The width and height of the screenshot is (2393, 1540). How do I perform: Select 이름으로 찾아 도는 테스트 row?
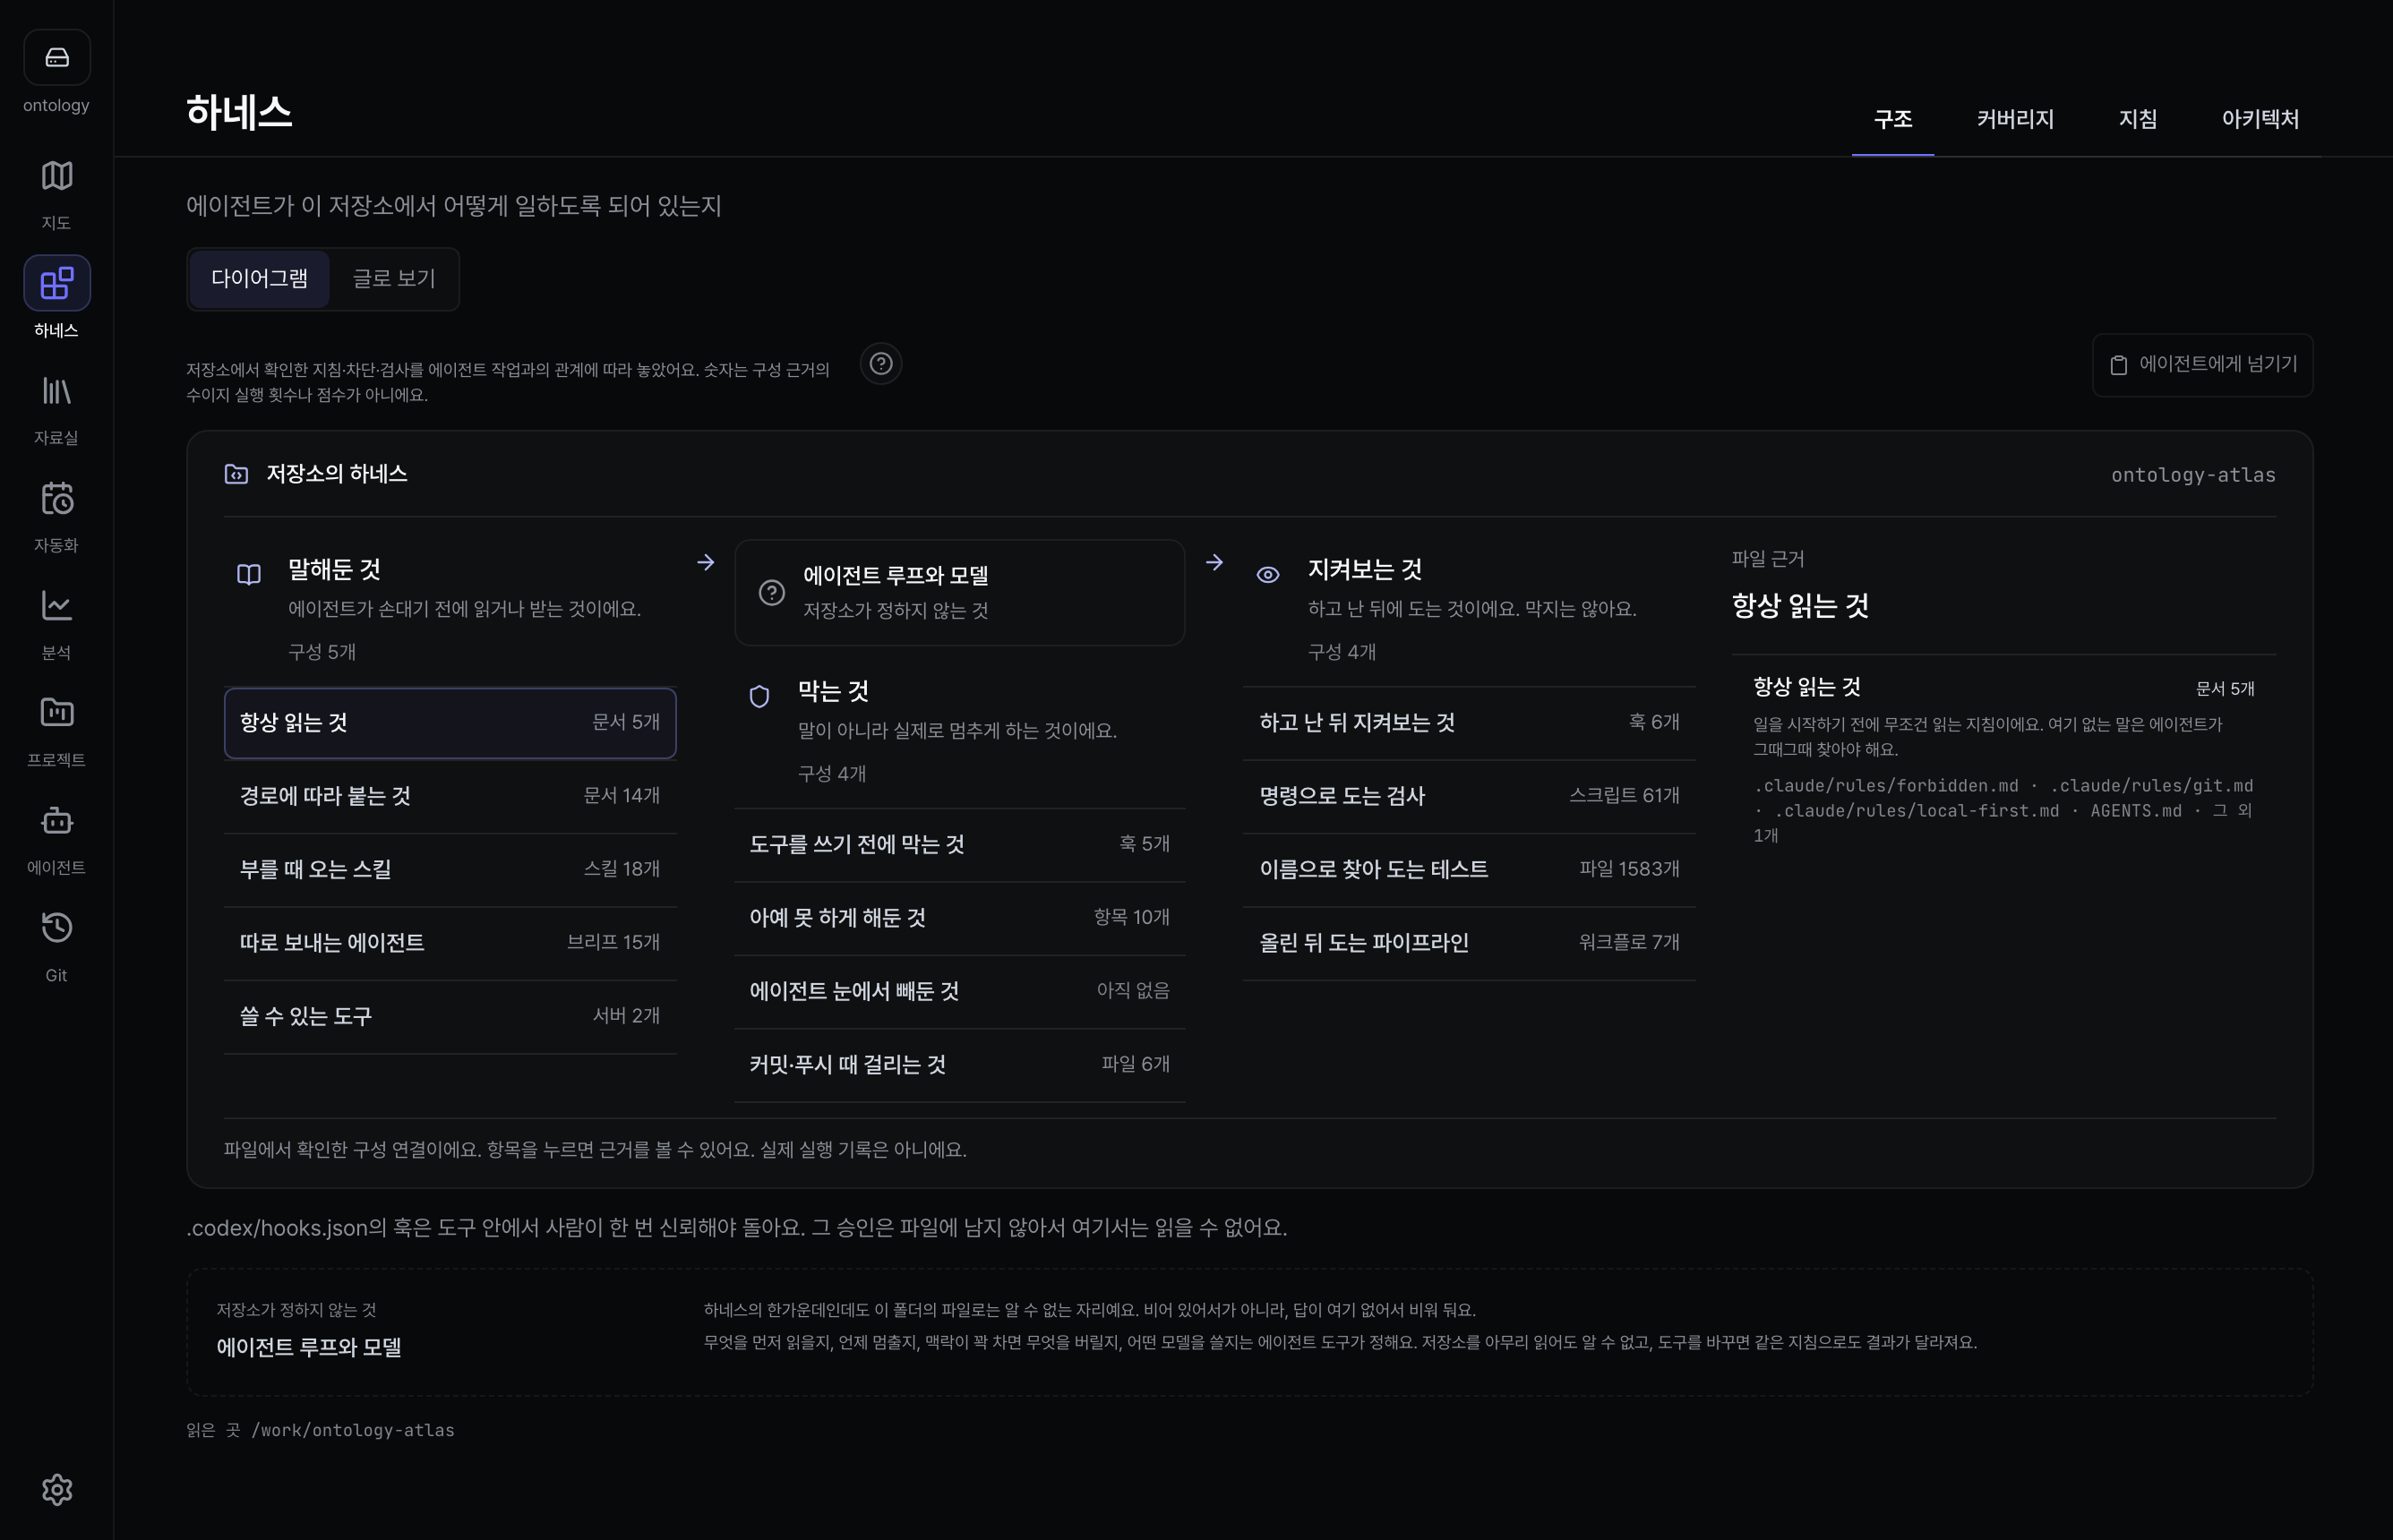pyautogui.click(x=1469, y=869)
